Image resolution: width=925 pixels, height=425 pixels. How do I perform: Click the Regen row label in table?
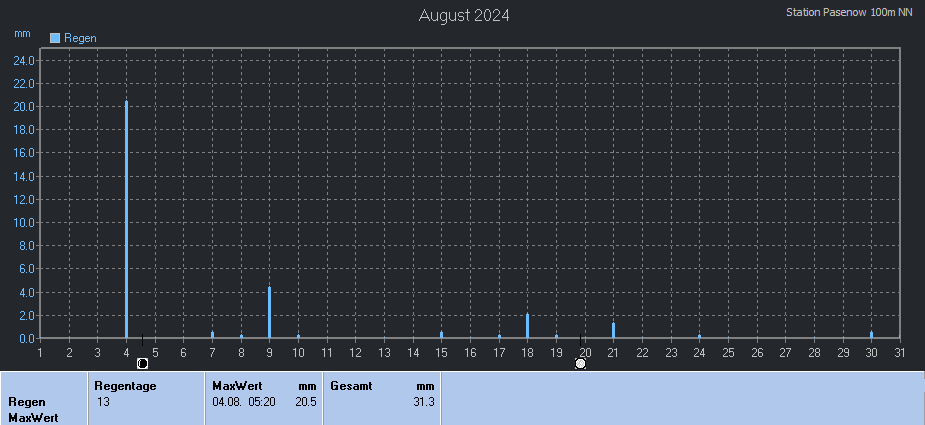(x=26, y=403)
